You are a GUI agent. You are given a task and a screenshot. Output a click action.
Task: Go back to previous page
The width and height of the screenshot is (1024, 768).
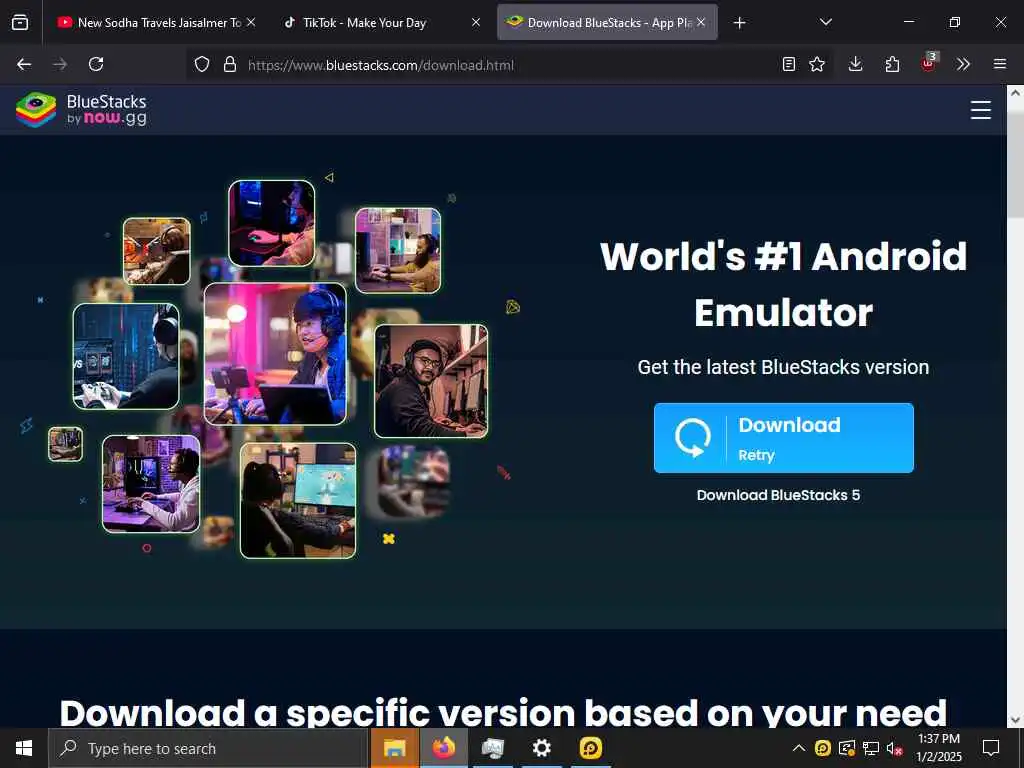[24, 64]
